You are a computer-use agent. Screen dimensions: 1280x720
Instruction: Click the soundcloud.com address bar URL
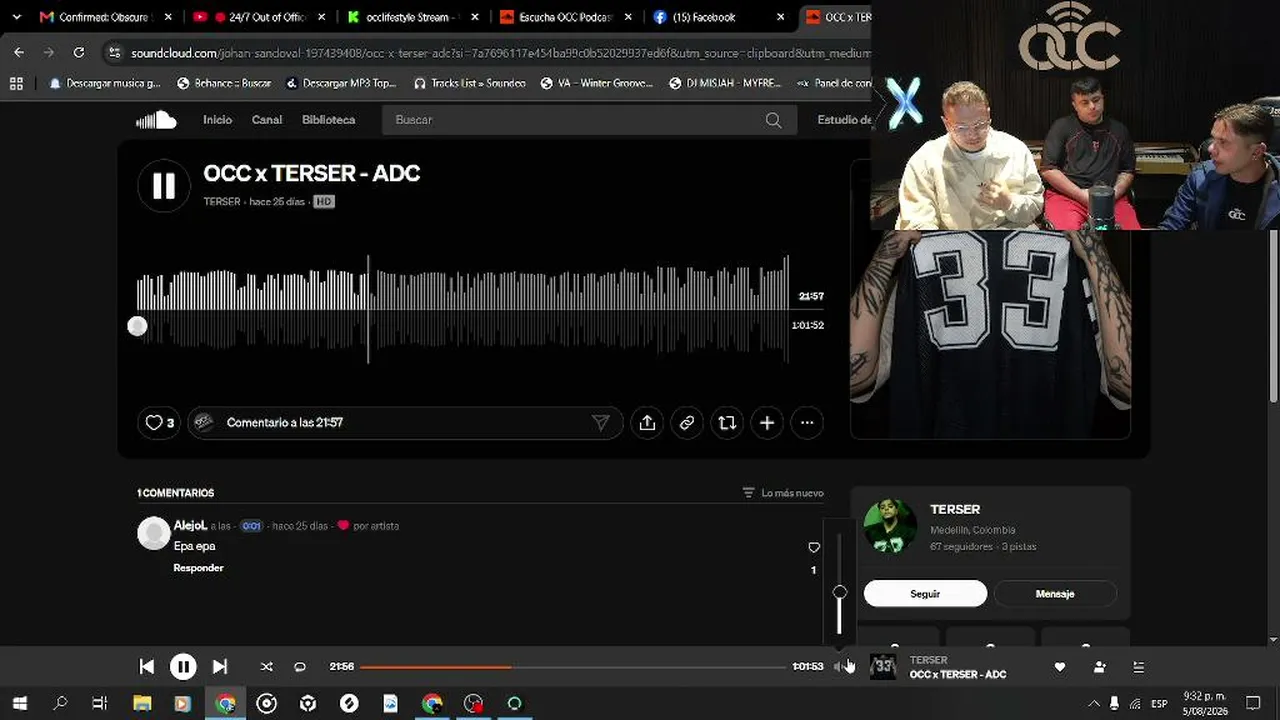tap(500, 53)
